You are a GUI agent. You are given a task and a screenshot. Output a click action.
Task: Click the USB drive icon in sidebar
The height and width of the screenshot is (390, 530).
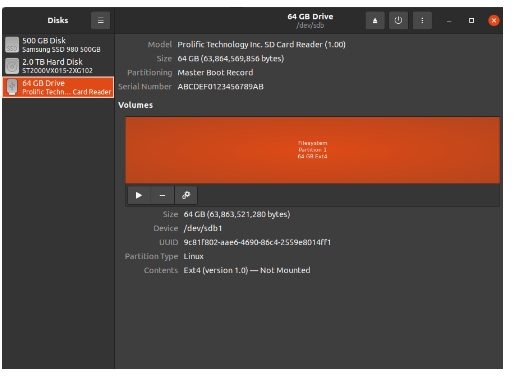(x=12, y=87)
